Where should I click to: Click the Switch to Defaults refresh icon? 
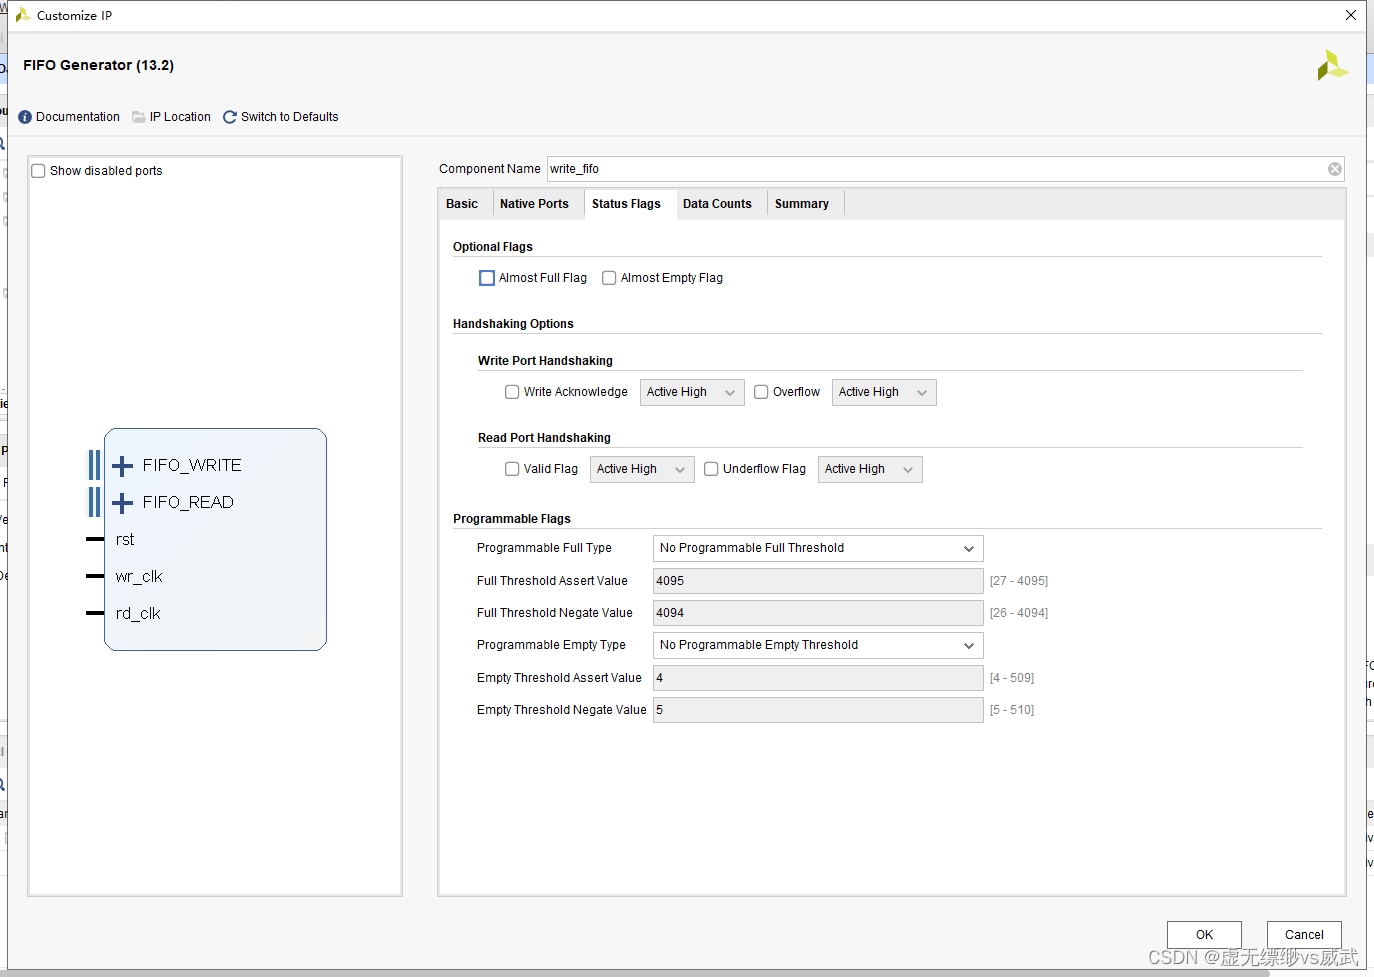coord(230,117)
